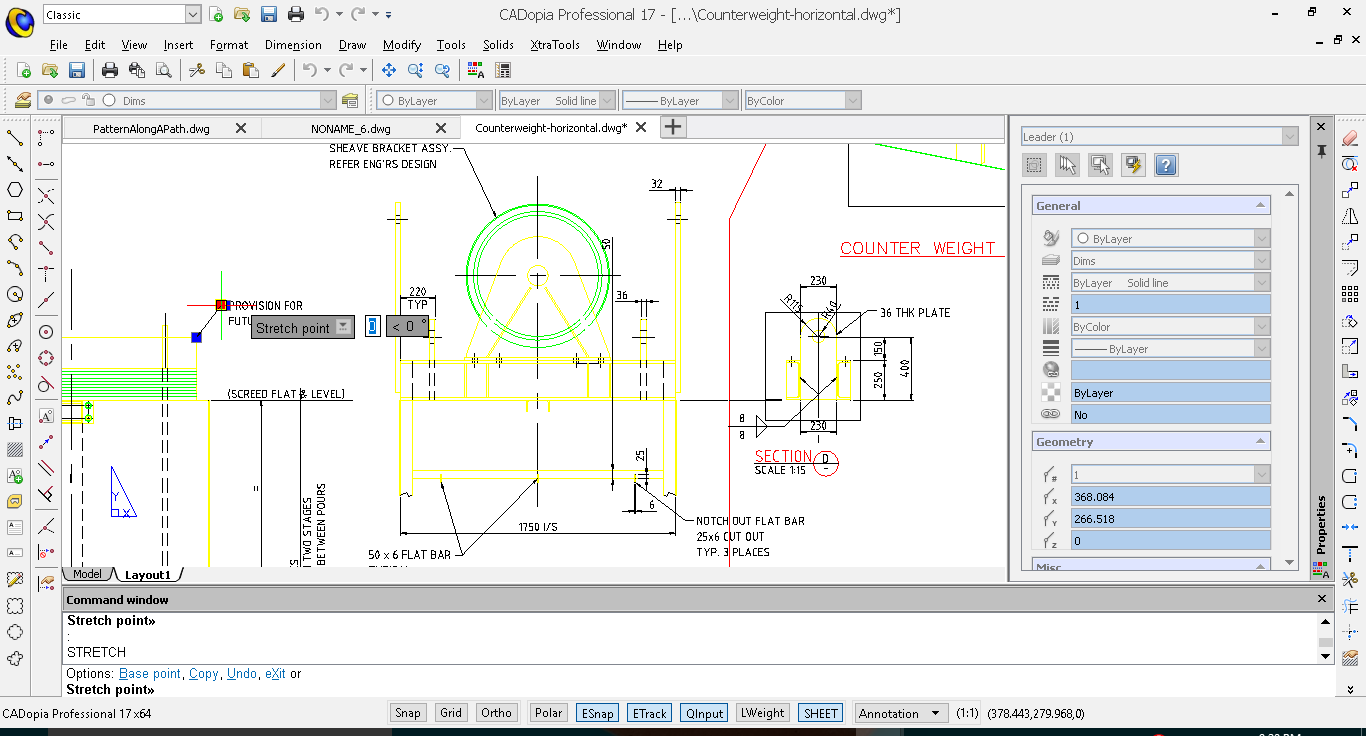Open the Solids menu
The height and width of the screenshot is (736, 1366).
(498, 44)
